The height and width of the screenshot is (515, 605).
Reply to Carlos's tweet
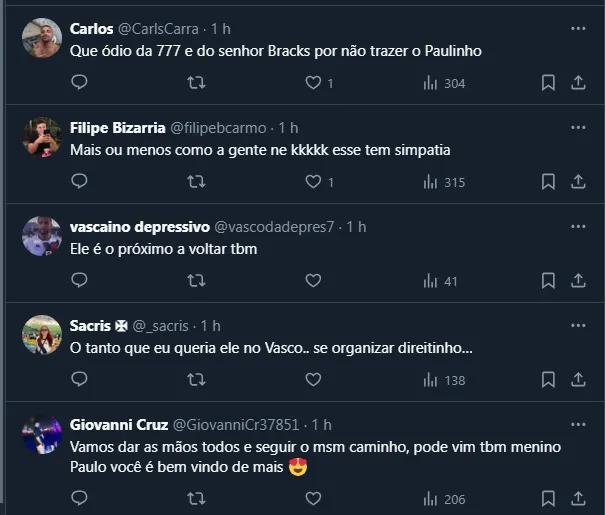tap(79, 83)
